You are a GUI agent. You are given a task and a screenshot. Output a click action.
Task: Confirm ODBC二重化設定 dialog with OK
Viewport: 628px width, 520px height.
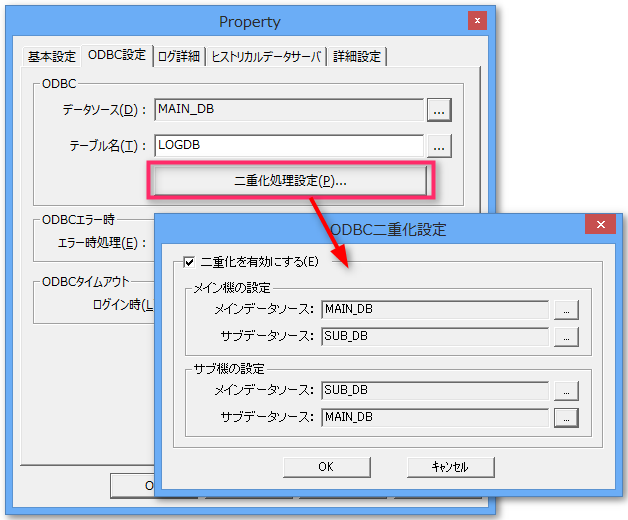(325, 466)
